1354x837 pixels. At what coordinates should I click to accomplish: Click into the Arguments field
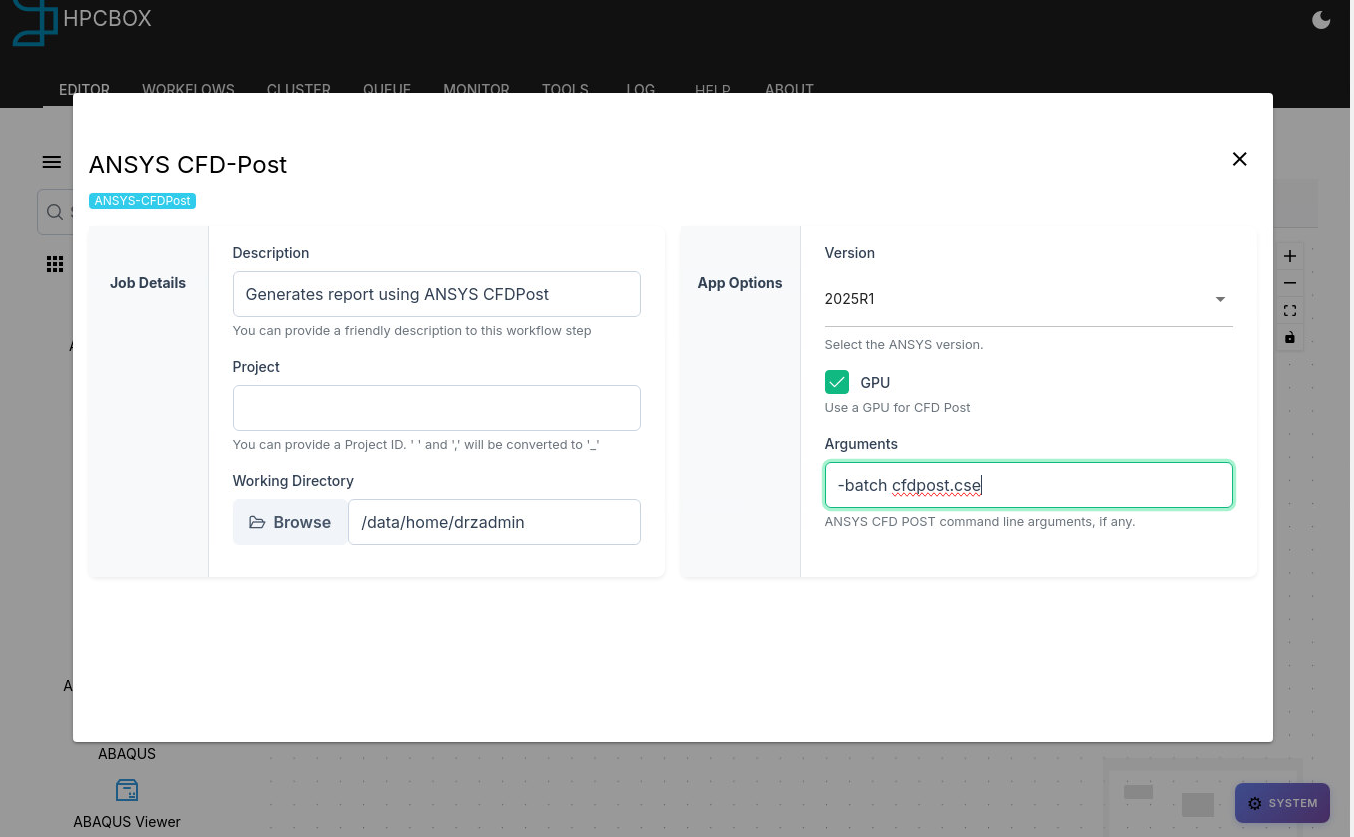click(x=1028, y=485)
